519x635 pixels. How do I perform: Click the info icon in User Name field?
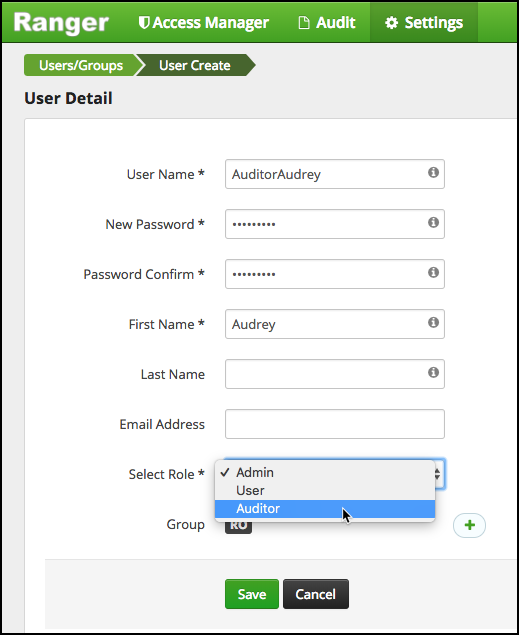coord(433,173)
